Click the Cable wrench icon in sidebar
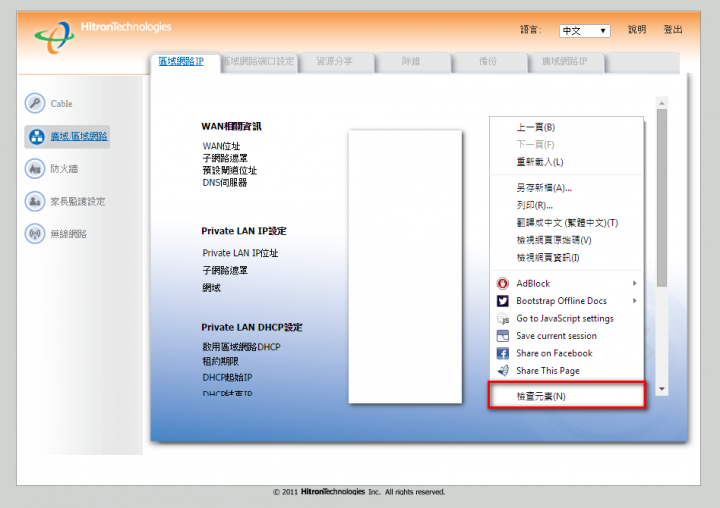The width and height of the screenshot is (720, 508). [35, 103]
